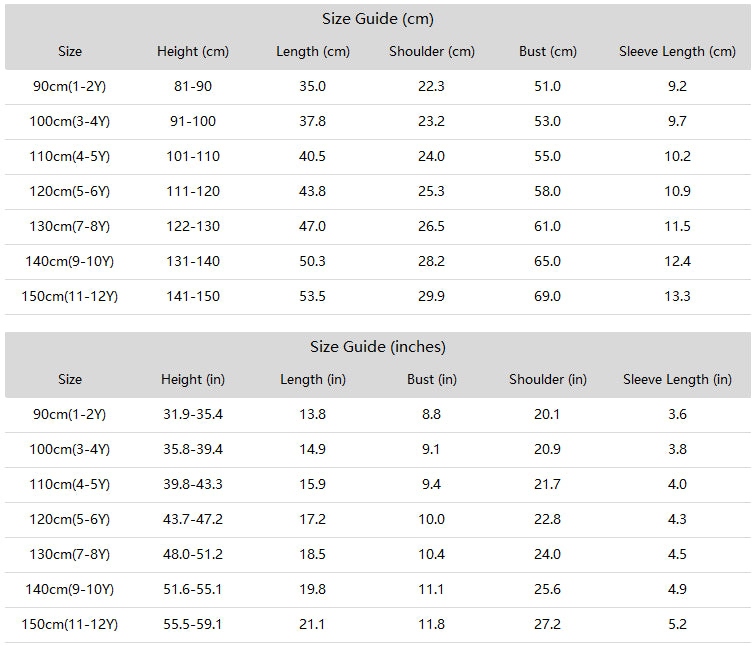Viewport: 752px width, 646px height.
Task: Click the bust value '69.0'
Action: pyautogui.click(x=547, y=296)
